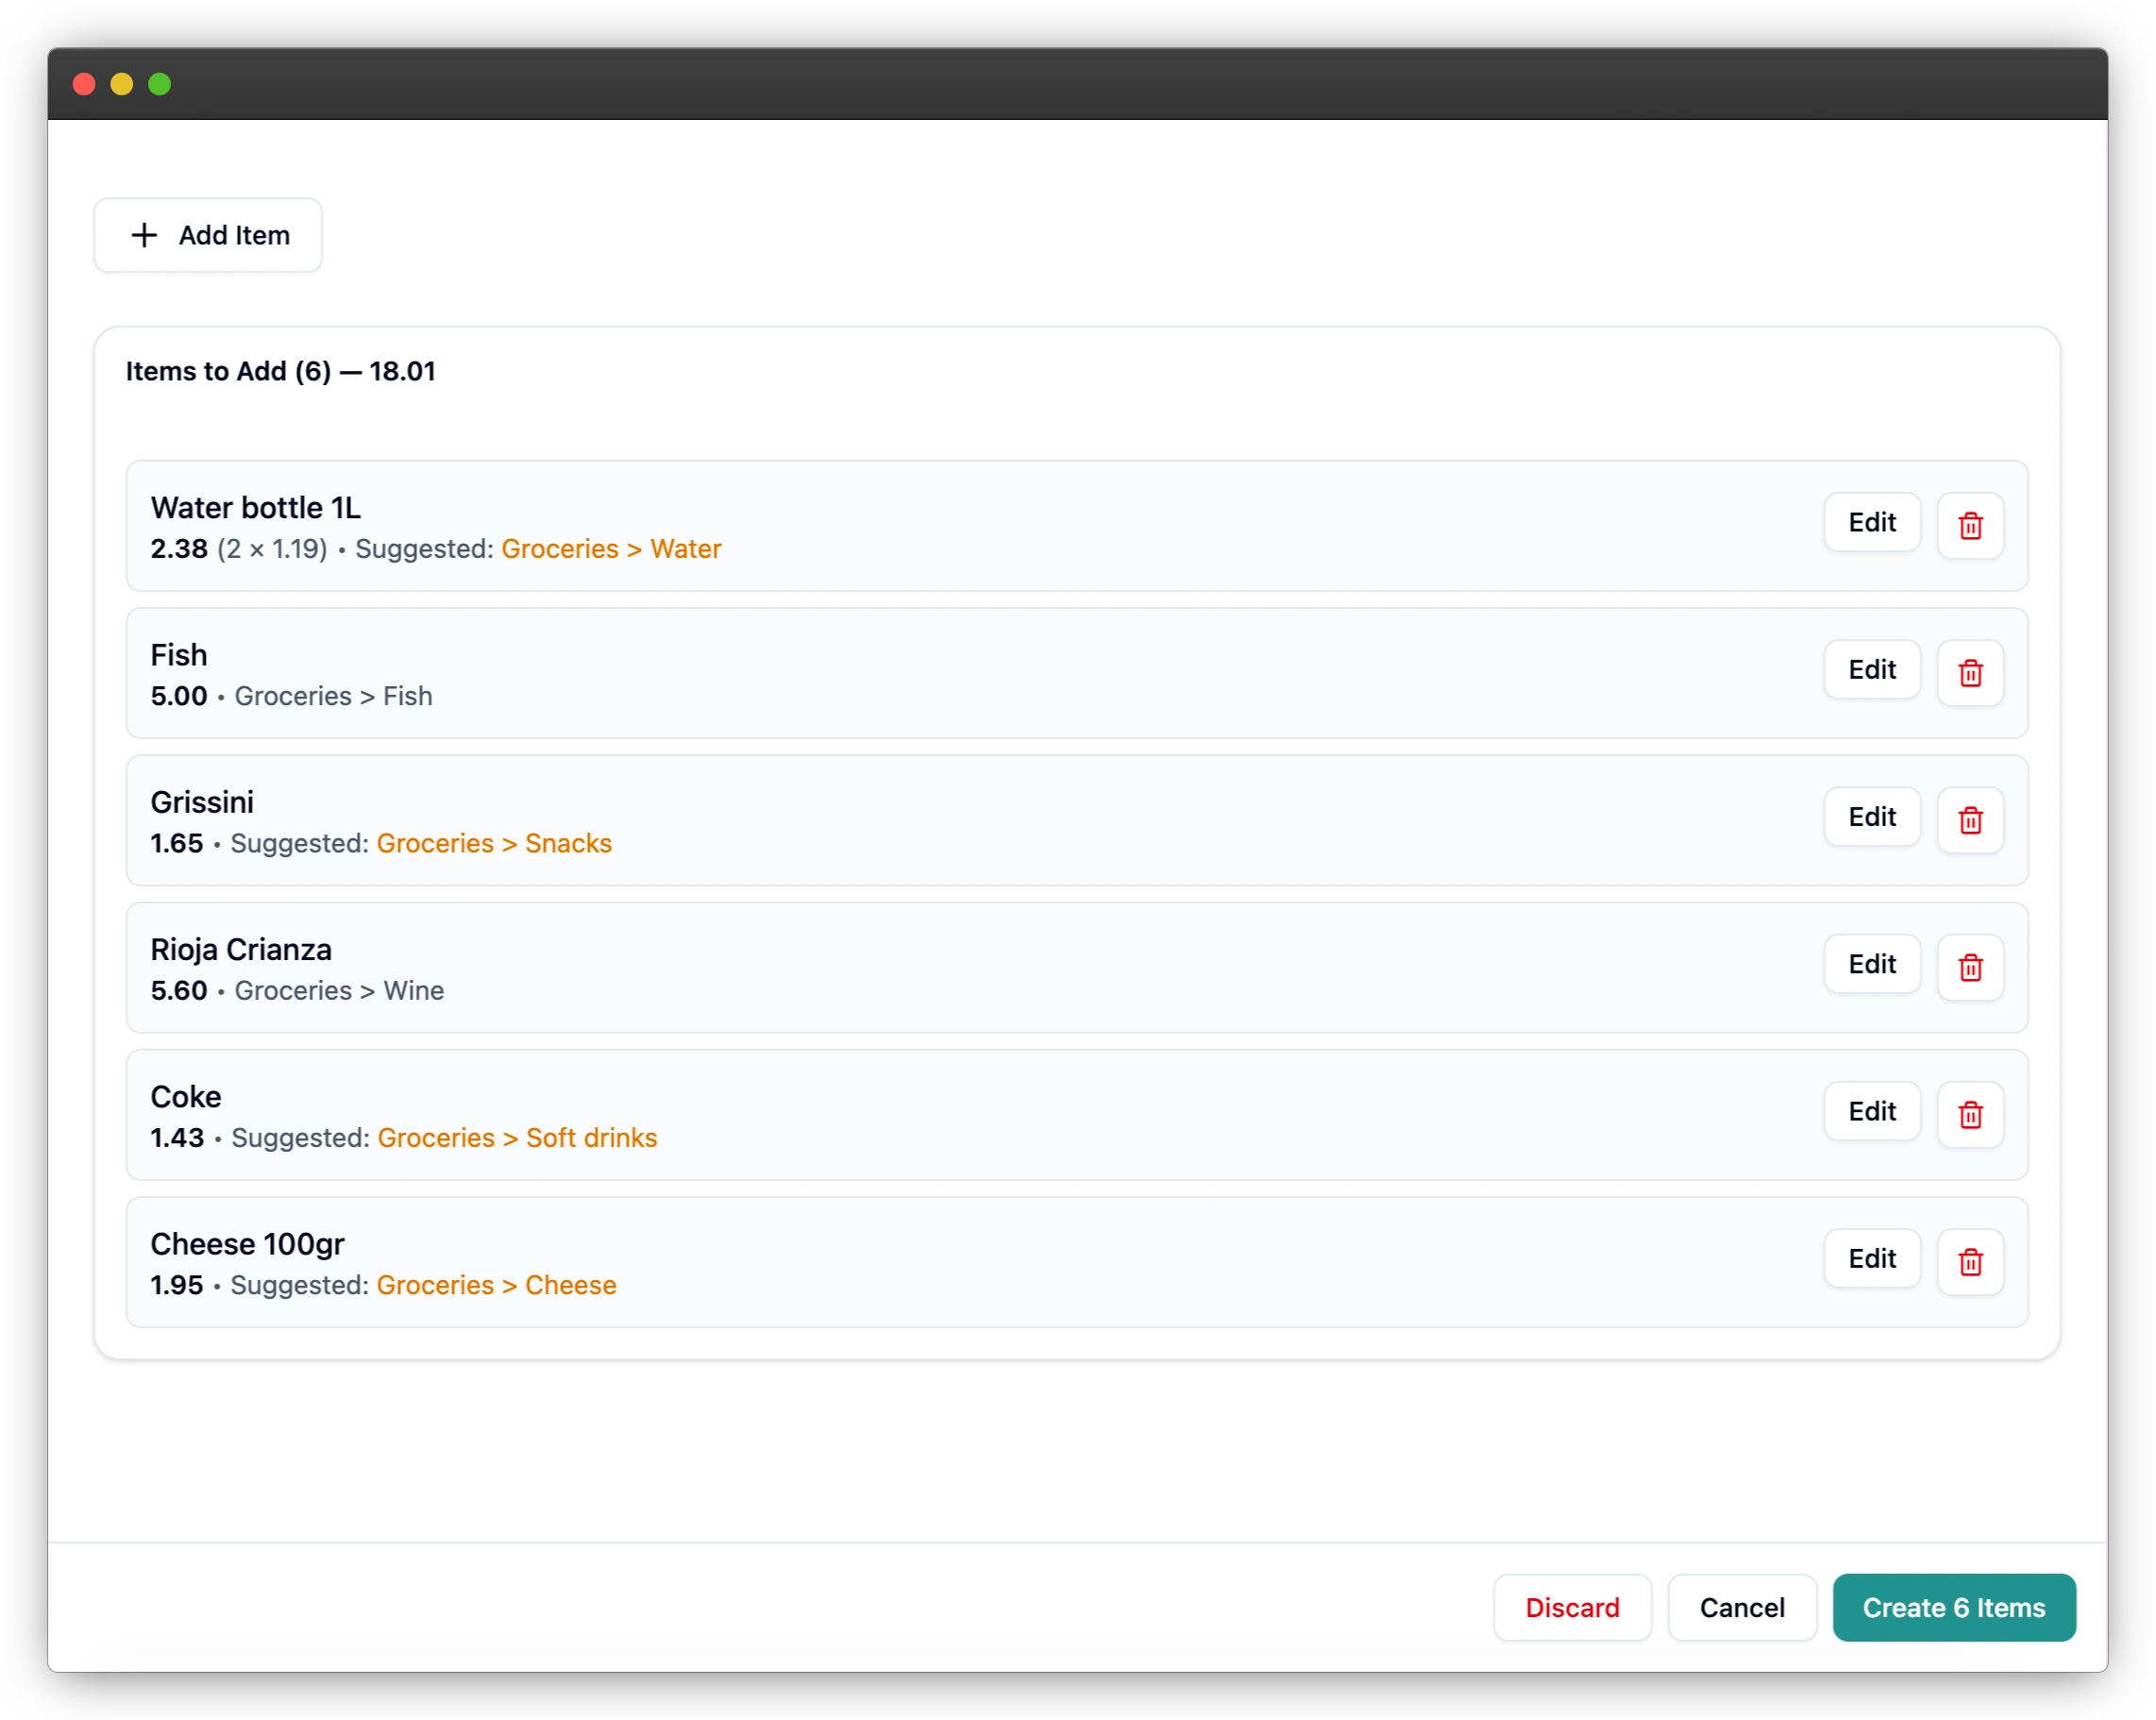The width and height of the screenshot is (2156, 1720).
Task: Click the green traffic light button
Action: 159,84
